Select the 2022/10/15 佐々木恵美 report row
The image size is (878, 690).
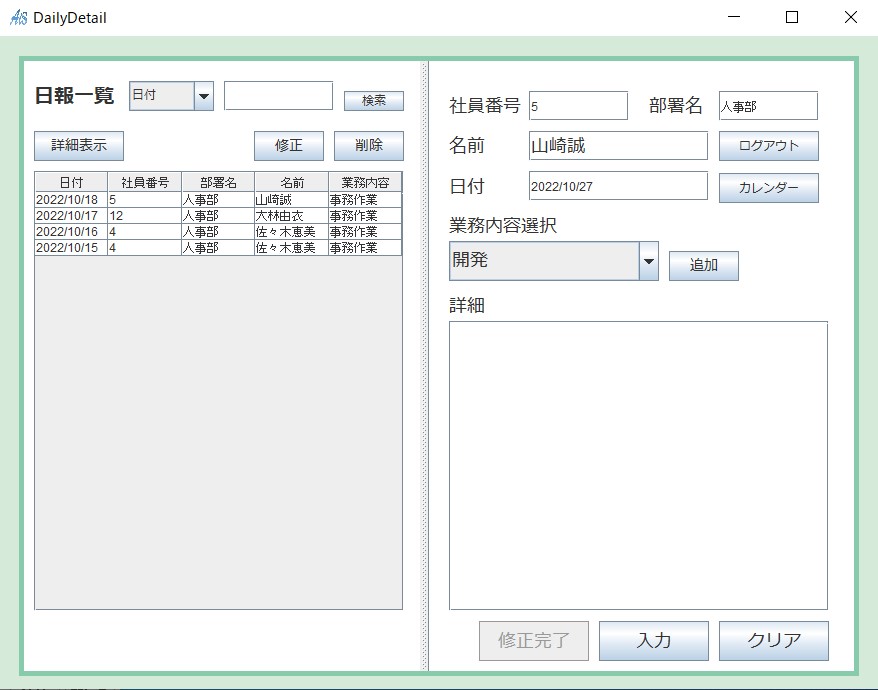[218, 248]
